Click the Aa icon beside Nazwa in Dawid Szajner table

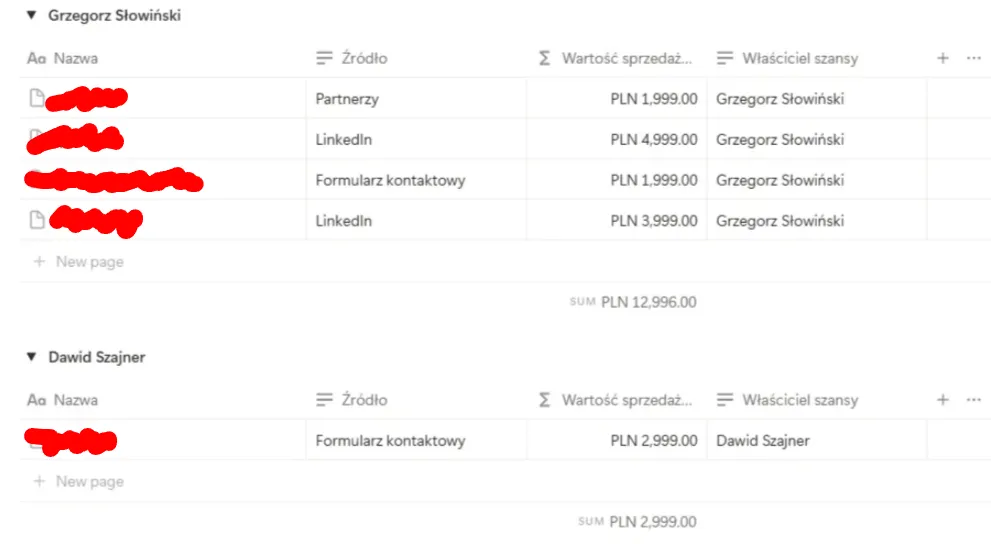(x=37, y=400)
